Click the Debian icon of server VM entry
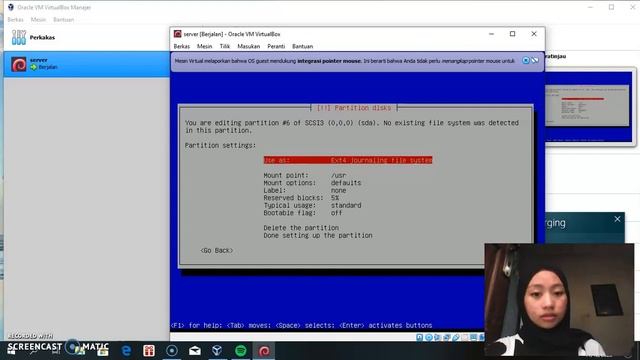640x360 pixels. click(19, 64)
